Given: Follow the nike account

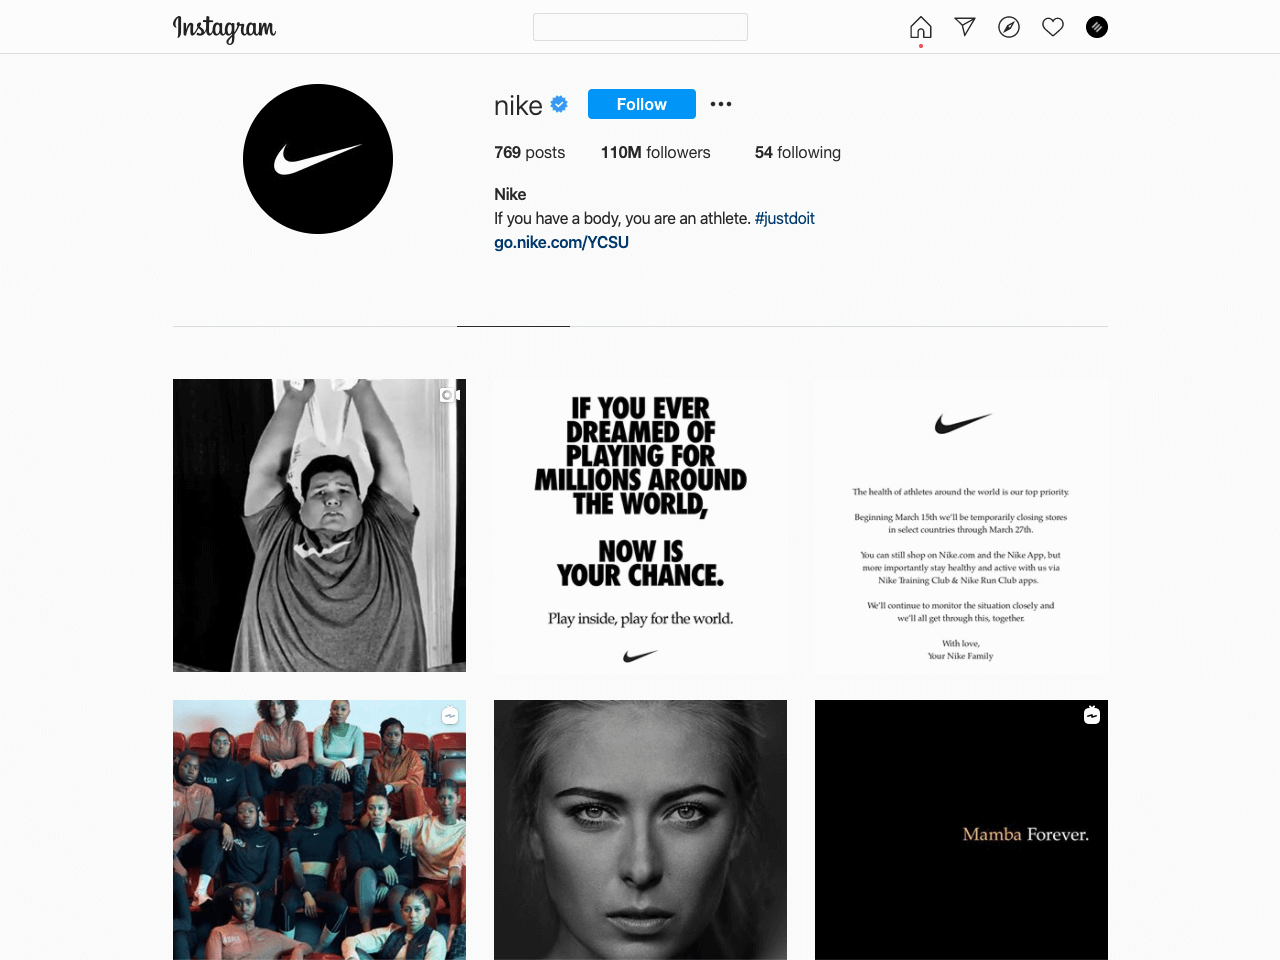Looking at the screenshot, I should pyautogui.click(x=642, y=104).
